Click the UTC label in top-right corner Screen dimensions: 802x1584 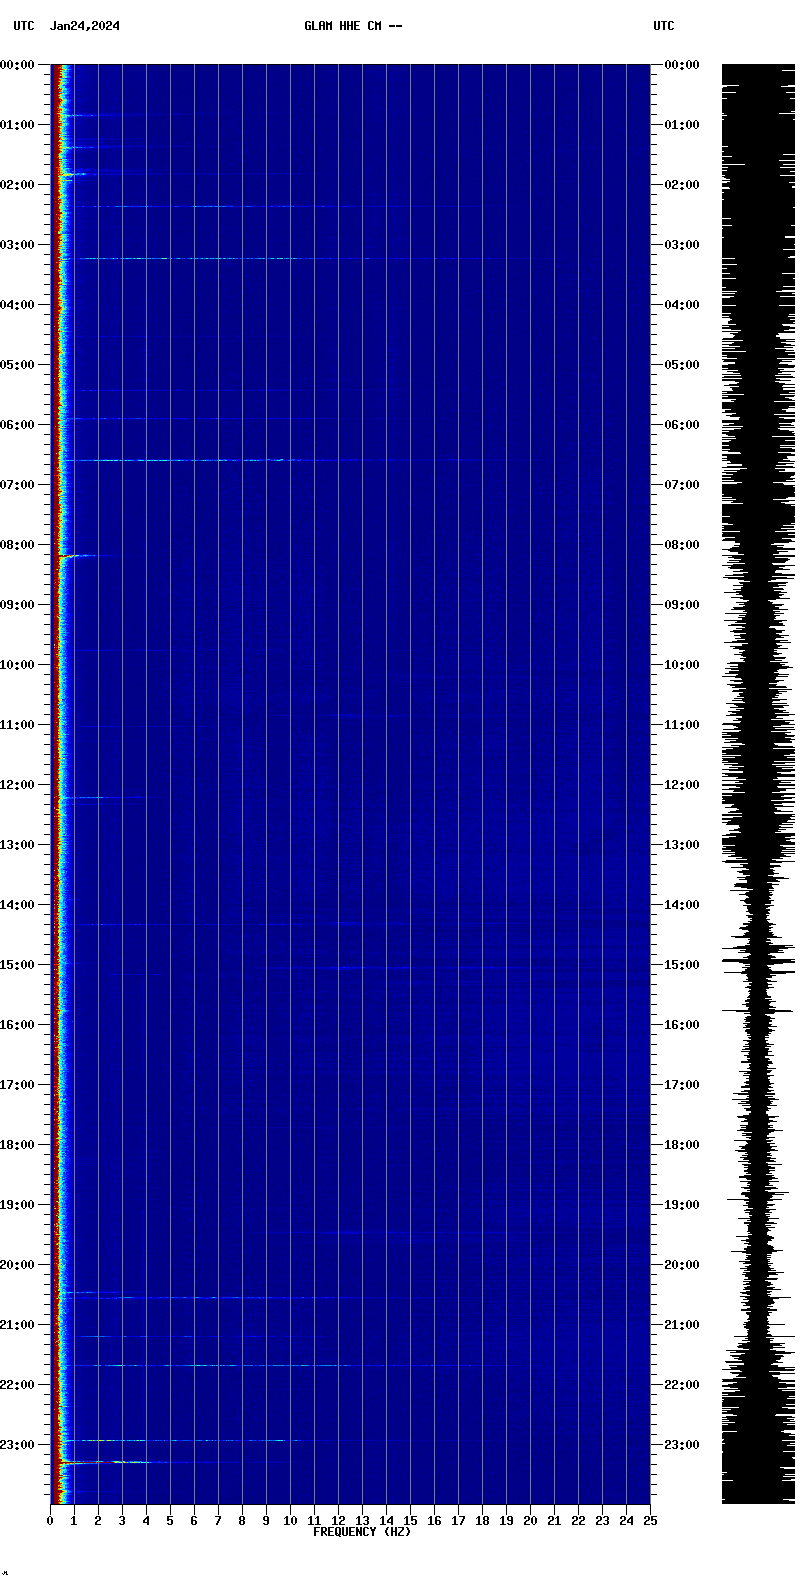tap(664, 26)
